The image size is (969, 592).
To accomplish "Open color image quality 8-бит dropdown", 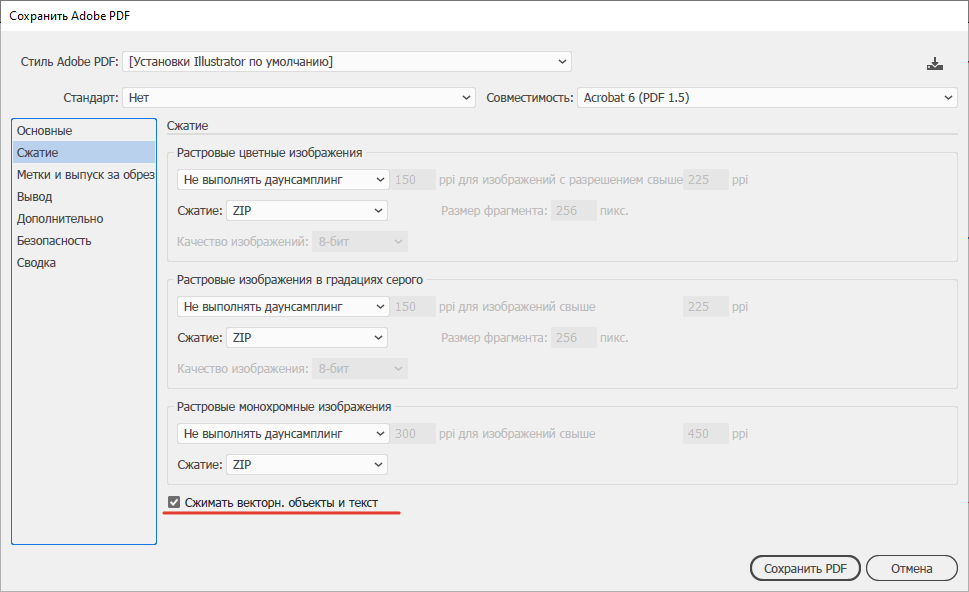I will point(360,242).
